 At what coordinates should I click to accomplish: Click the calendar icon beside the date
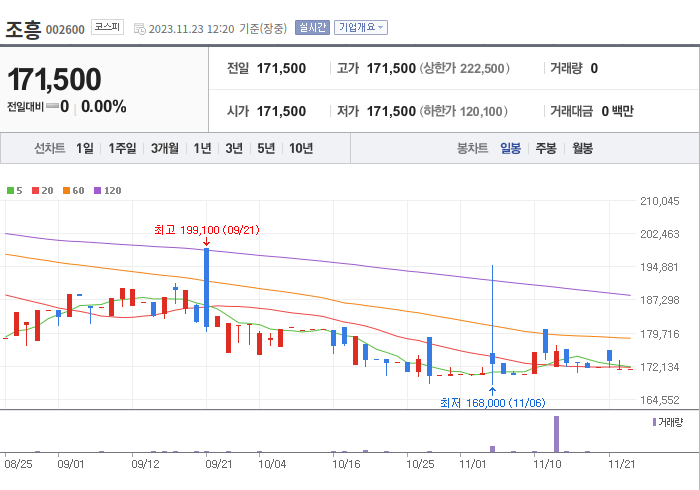click(140, 29)
